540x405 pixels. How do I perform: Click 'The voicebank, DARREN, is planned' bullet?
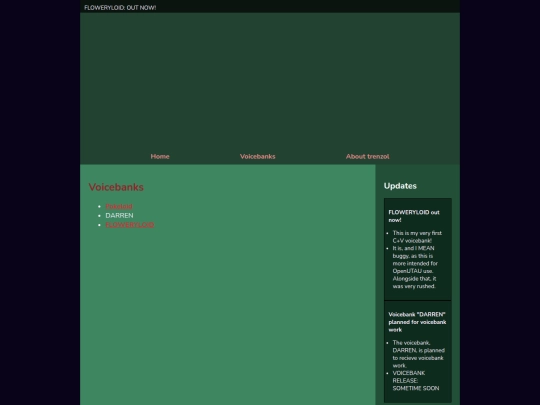418,354
